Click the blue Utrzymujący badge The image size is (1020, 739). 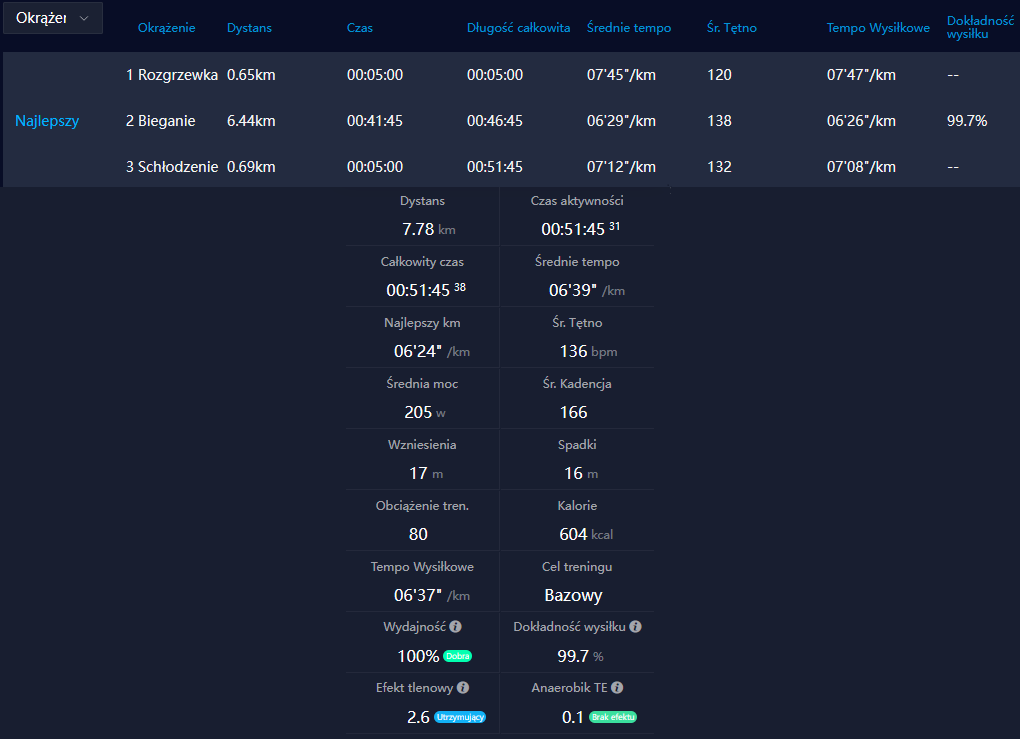(x=460, y=718)
